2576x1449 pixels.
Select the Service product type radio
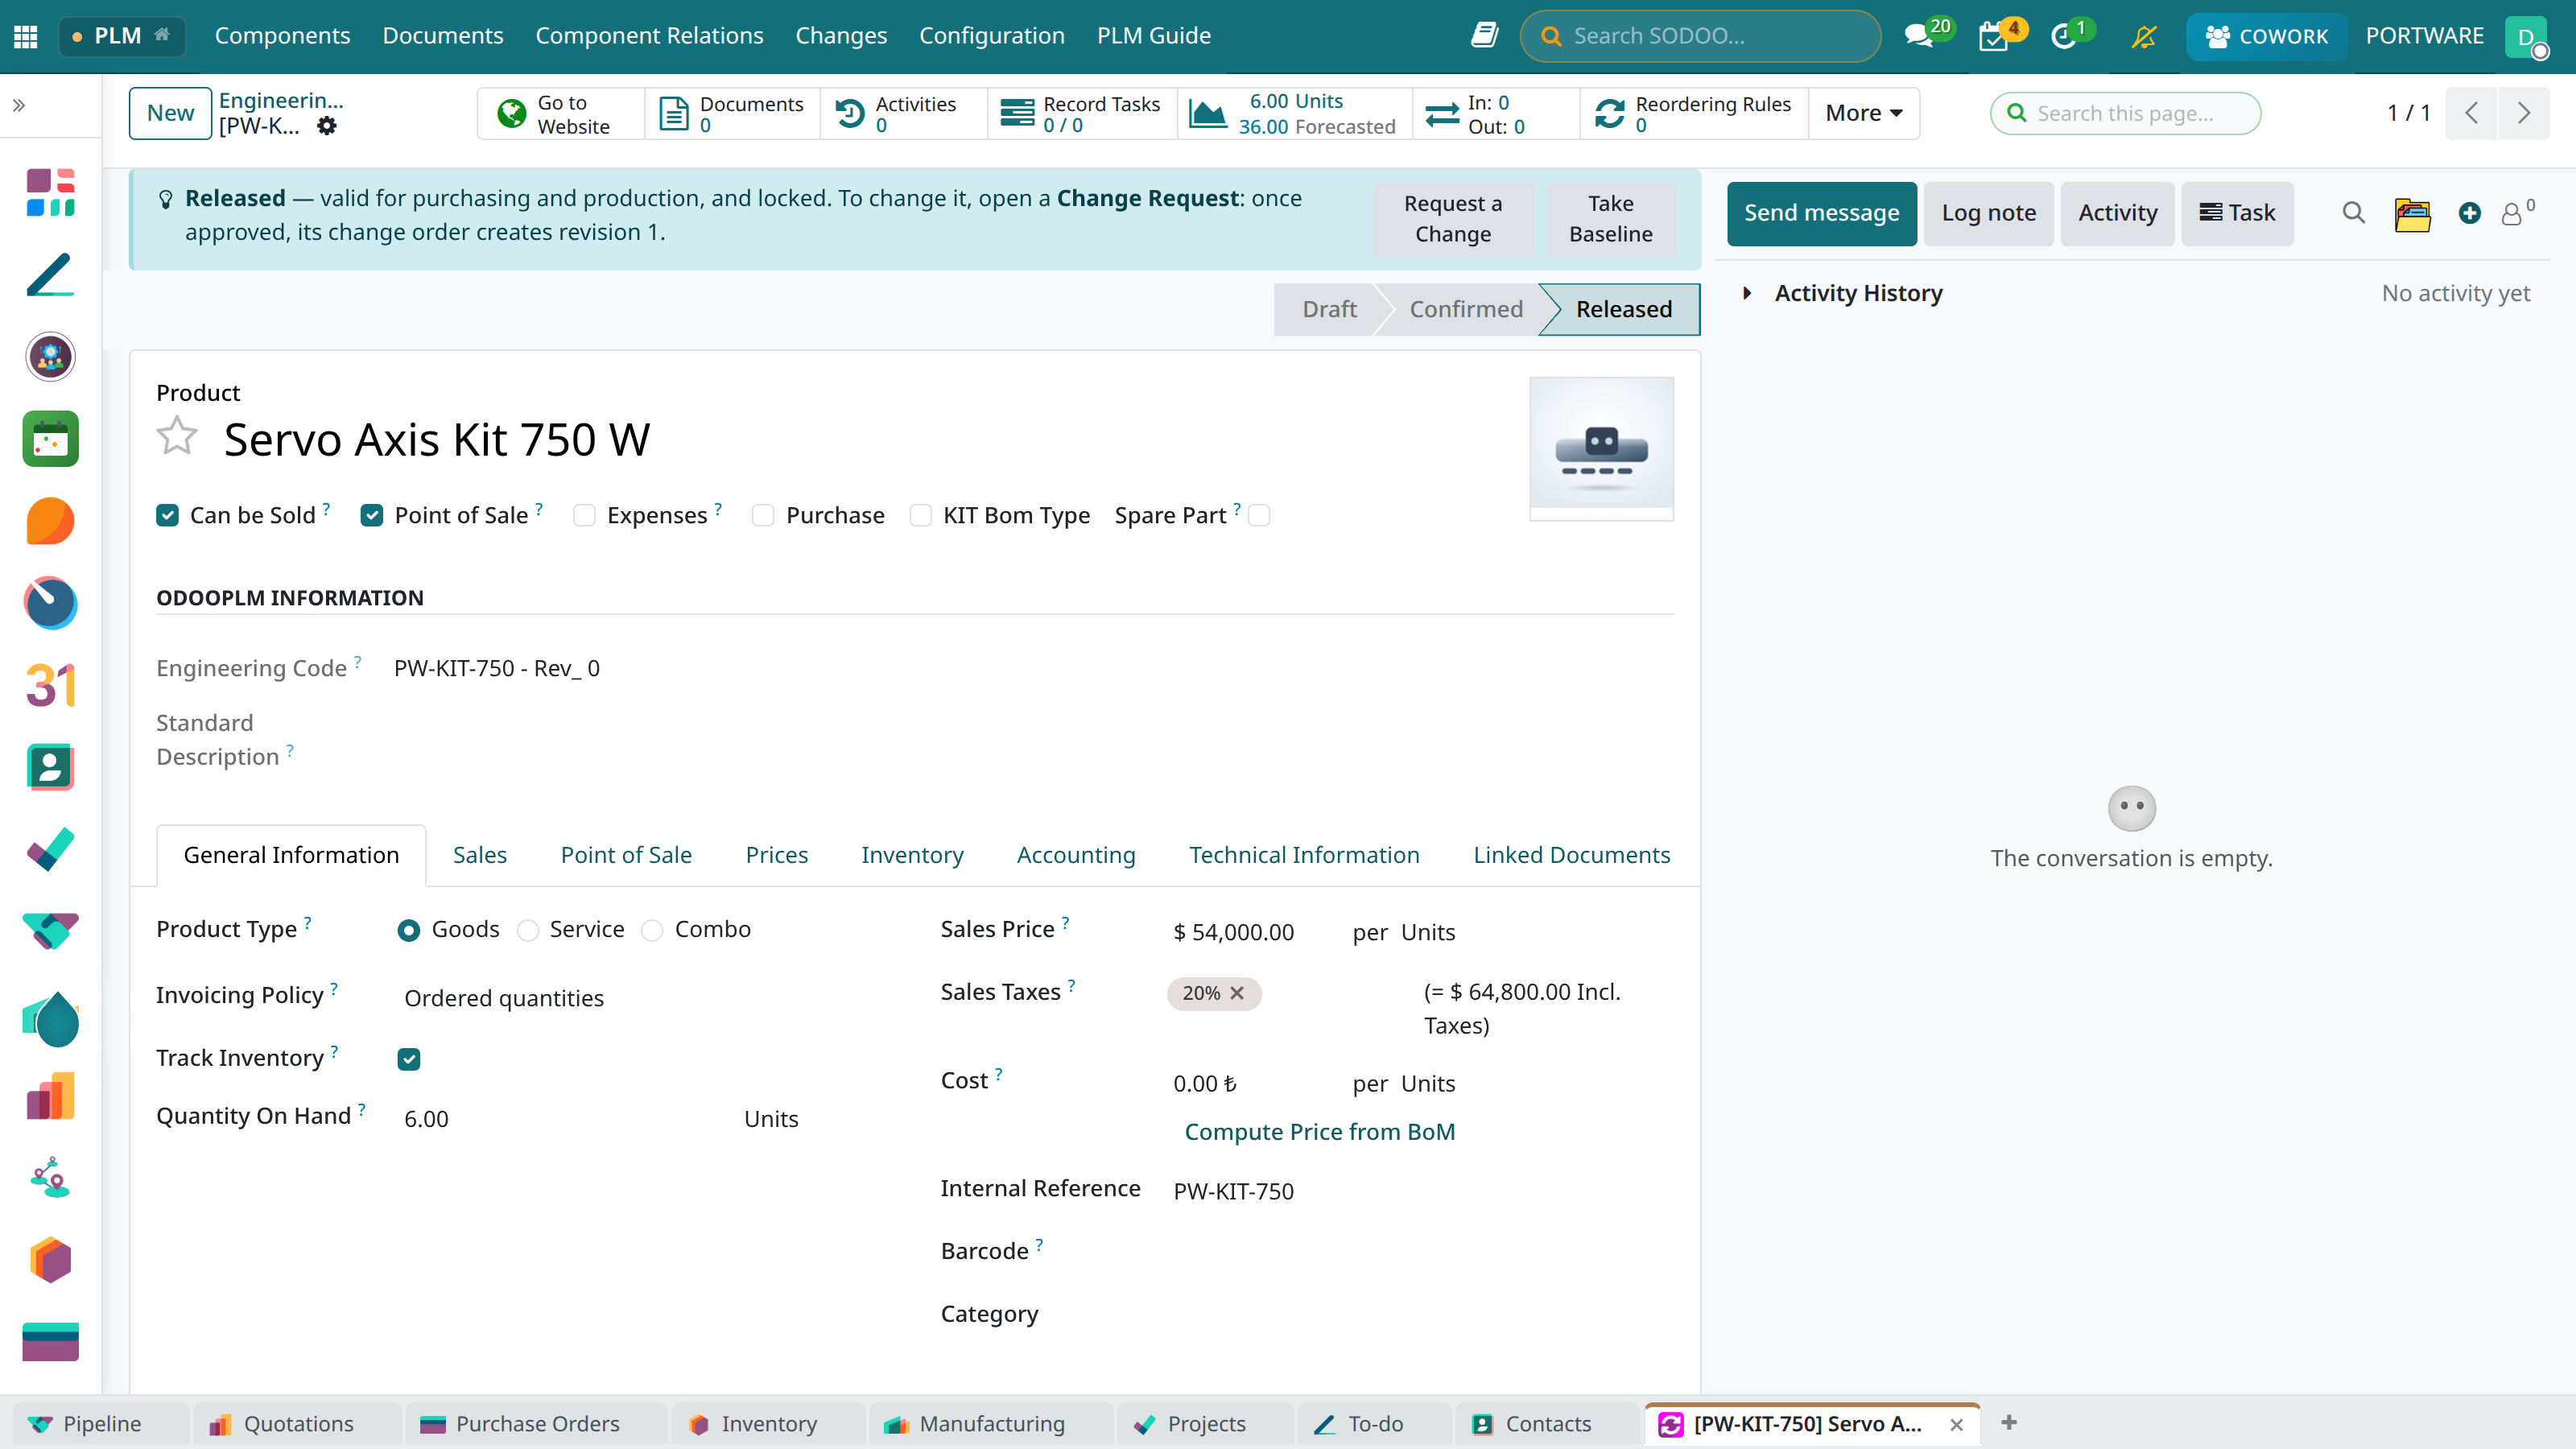coord(528,931)
